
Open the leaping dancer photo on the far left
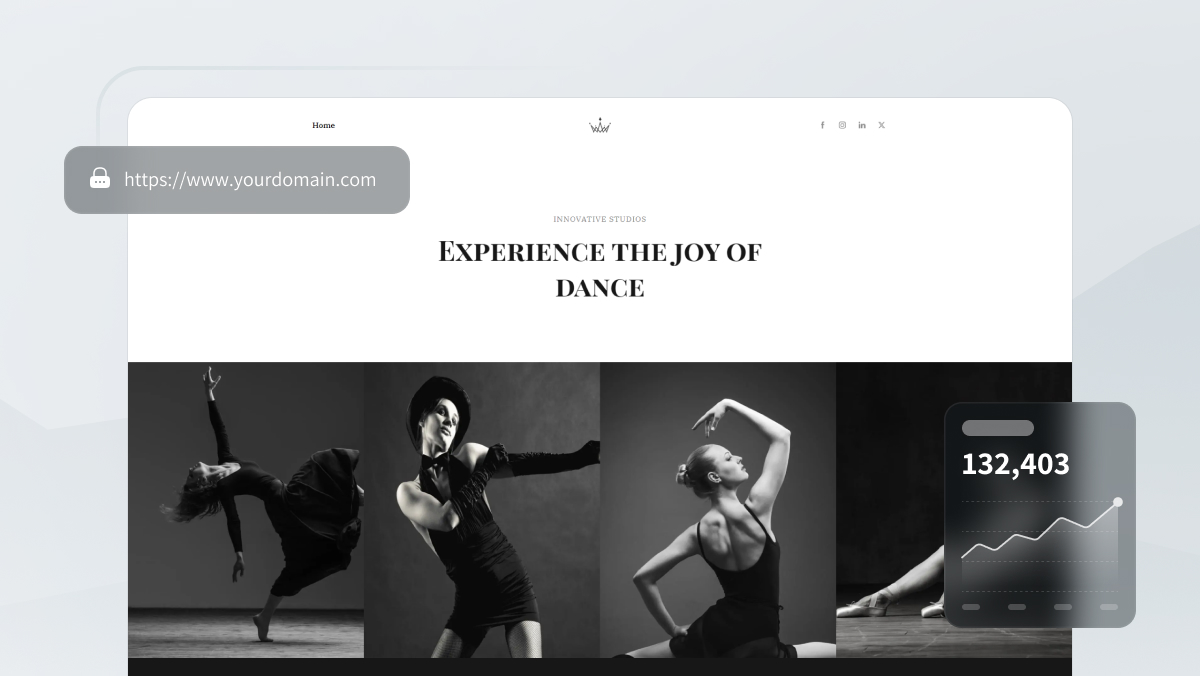point(246,509)
